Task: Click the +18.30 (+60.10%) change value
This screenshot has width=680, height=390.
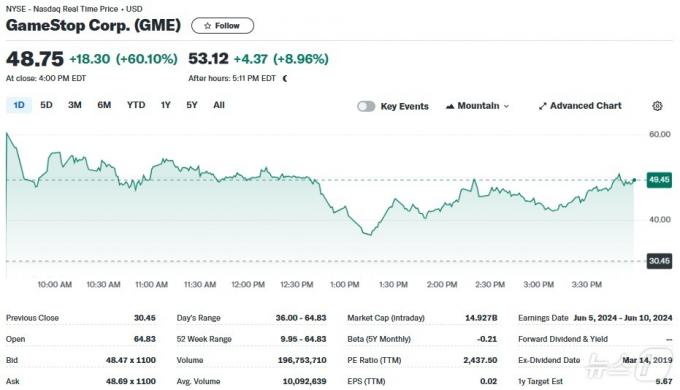Action: click(124, 59)
